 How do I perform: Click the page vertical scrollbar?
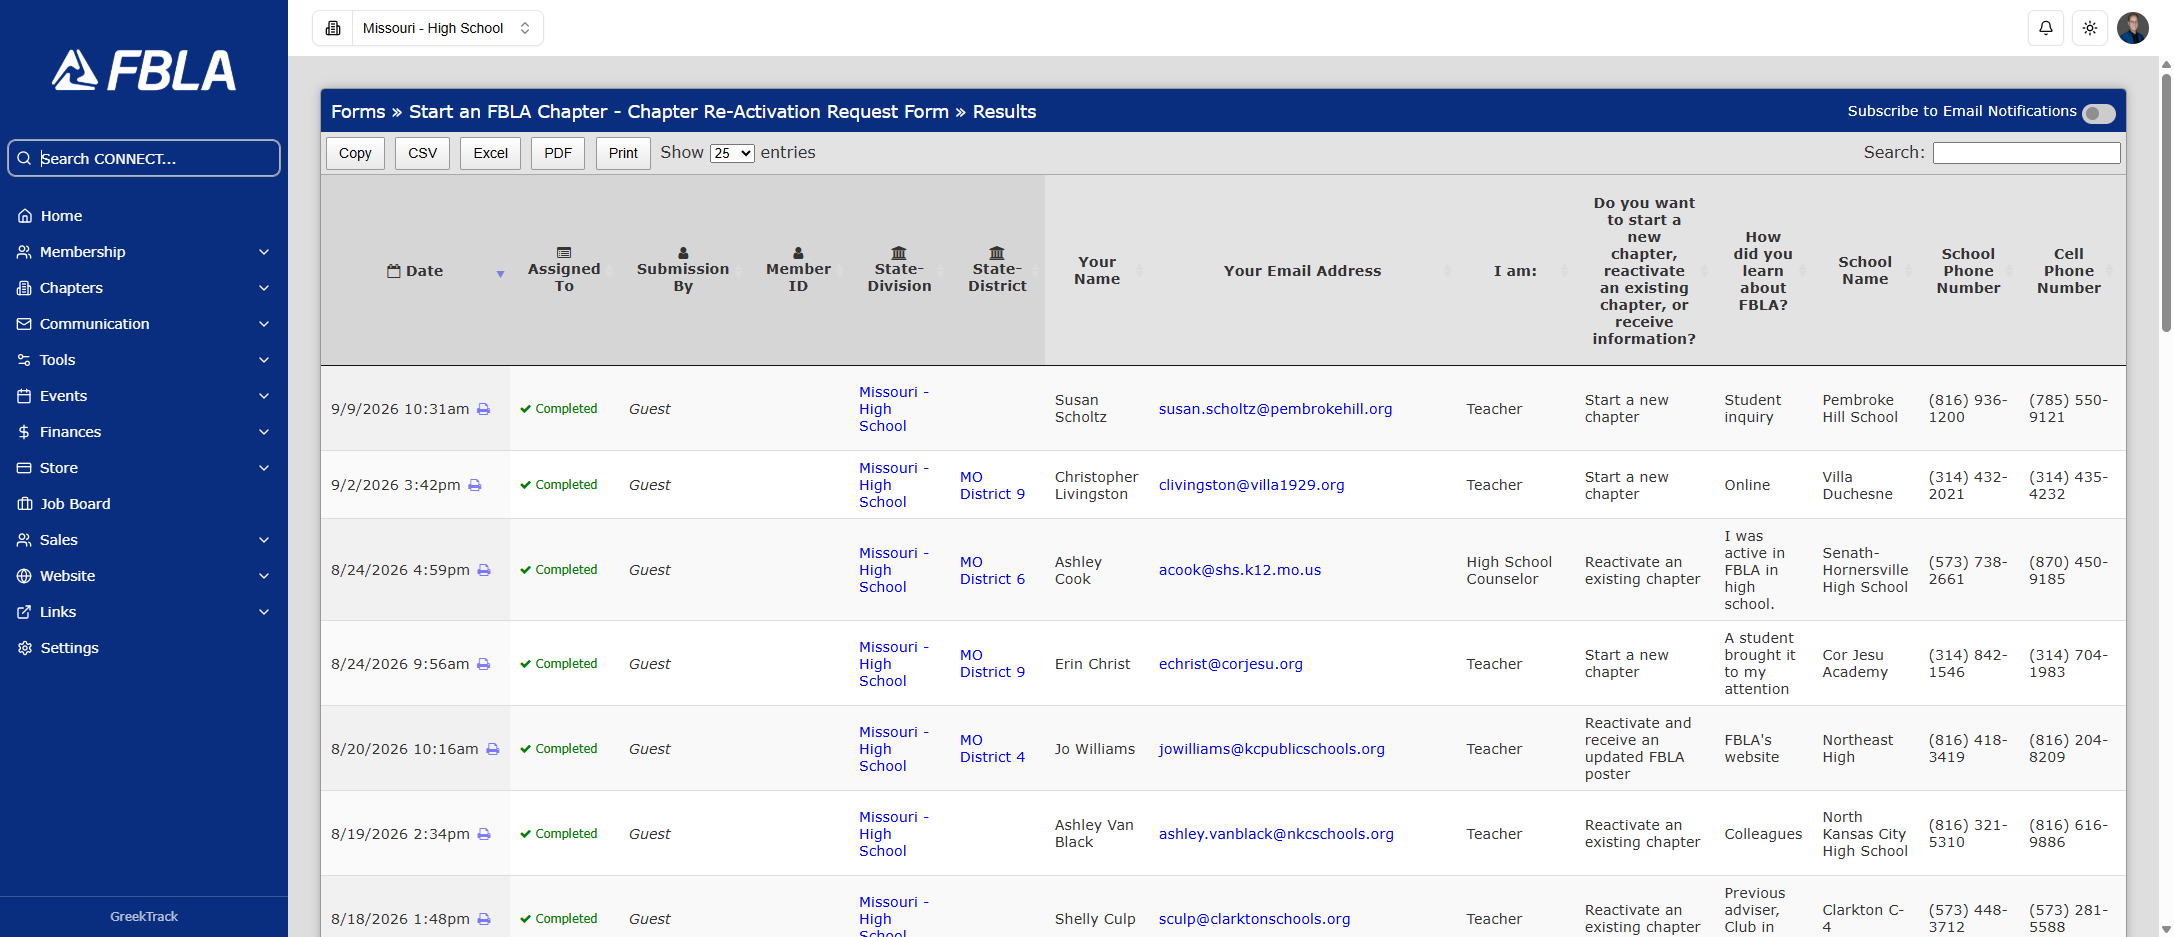coord(2166,200)
